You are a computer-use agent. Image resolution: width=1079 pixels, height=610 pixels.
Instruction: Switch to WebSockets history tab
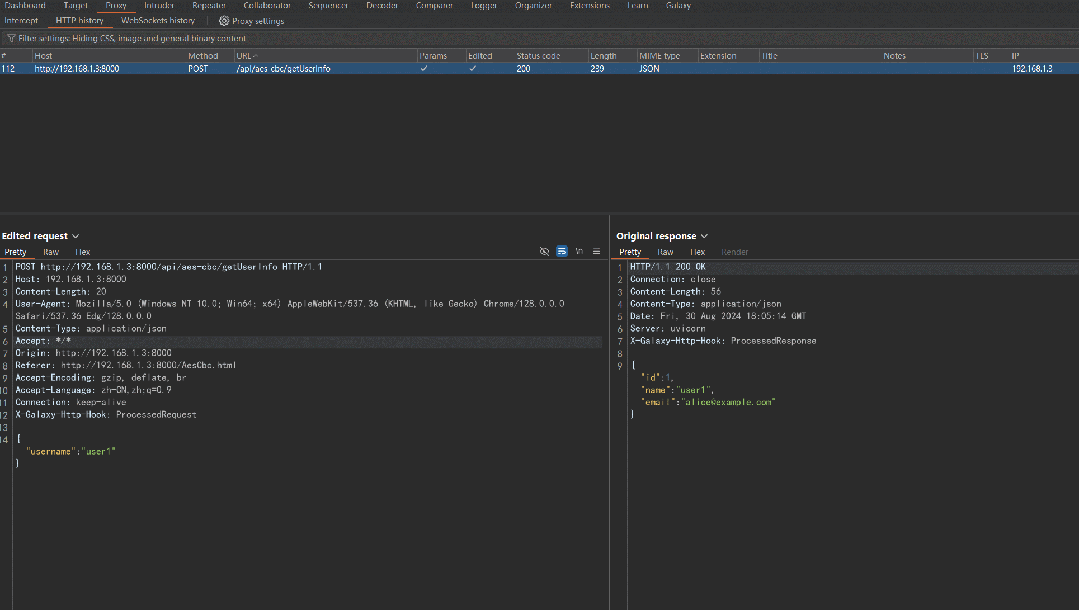pyautogui.click(x=158, y=21)
